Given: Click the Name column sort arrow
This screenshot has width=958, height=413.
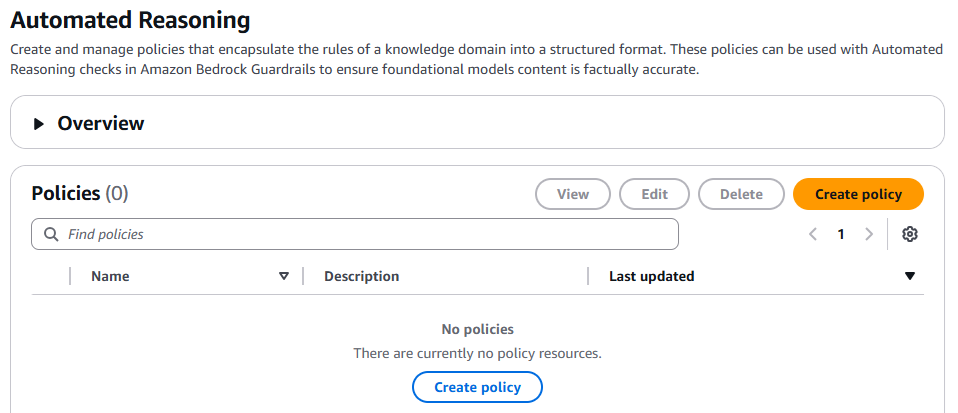Looking at the screenshot, I should [x=284, y=277].
